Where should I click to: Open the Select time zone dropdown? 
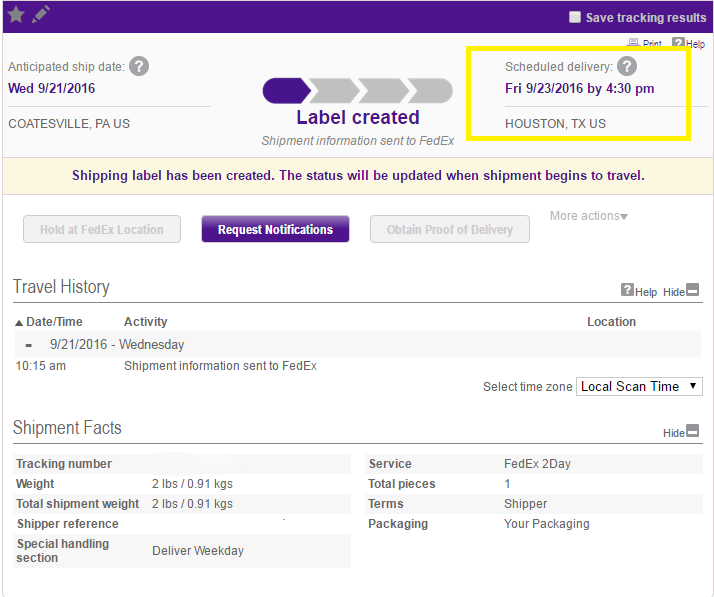(639, 387)
